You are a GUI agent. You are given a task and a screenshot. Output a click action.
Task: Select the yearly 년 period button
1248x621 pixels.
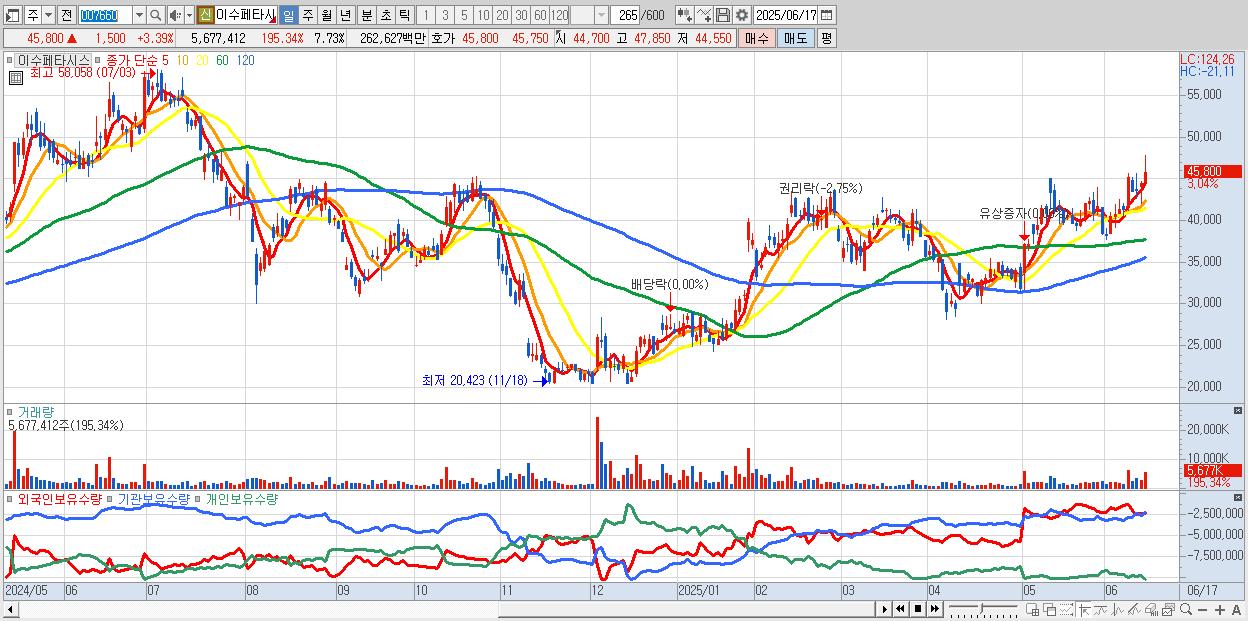pos(345,15)
